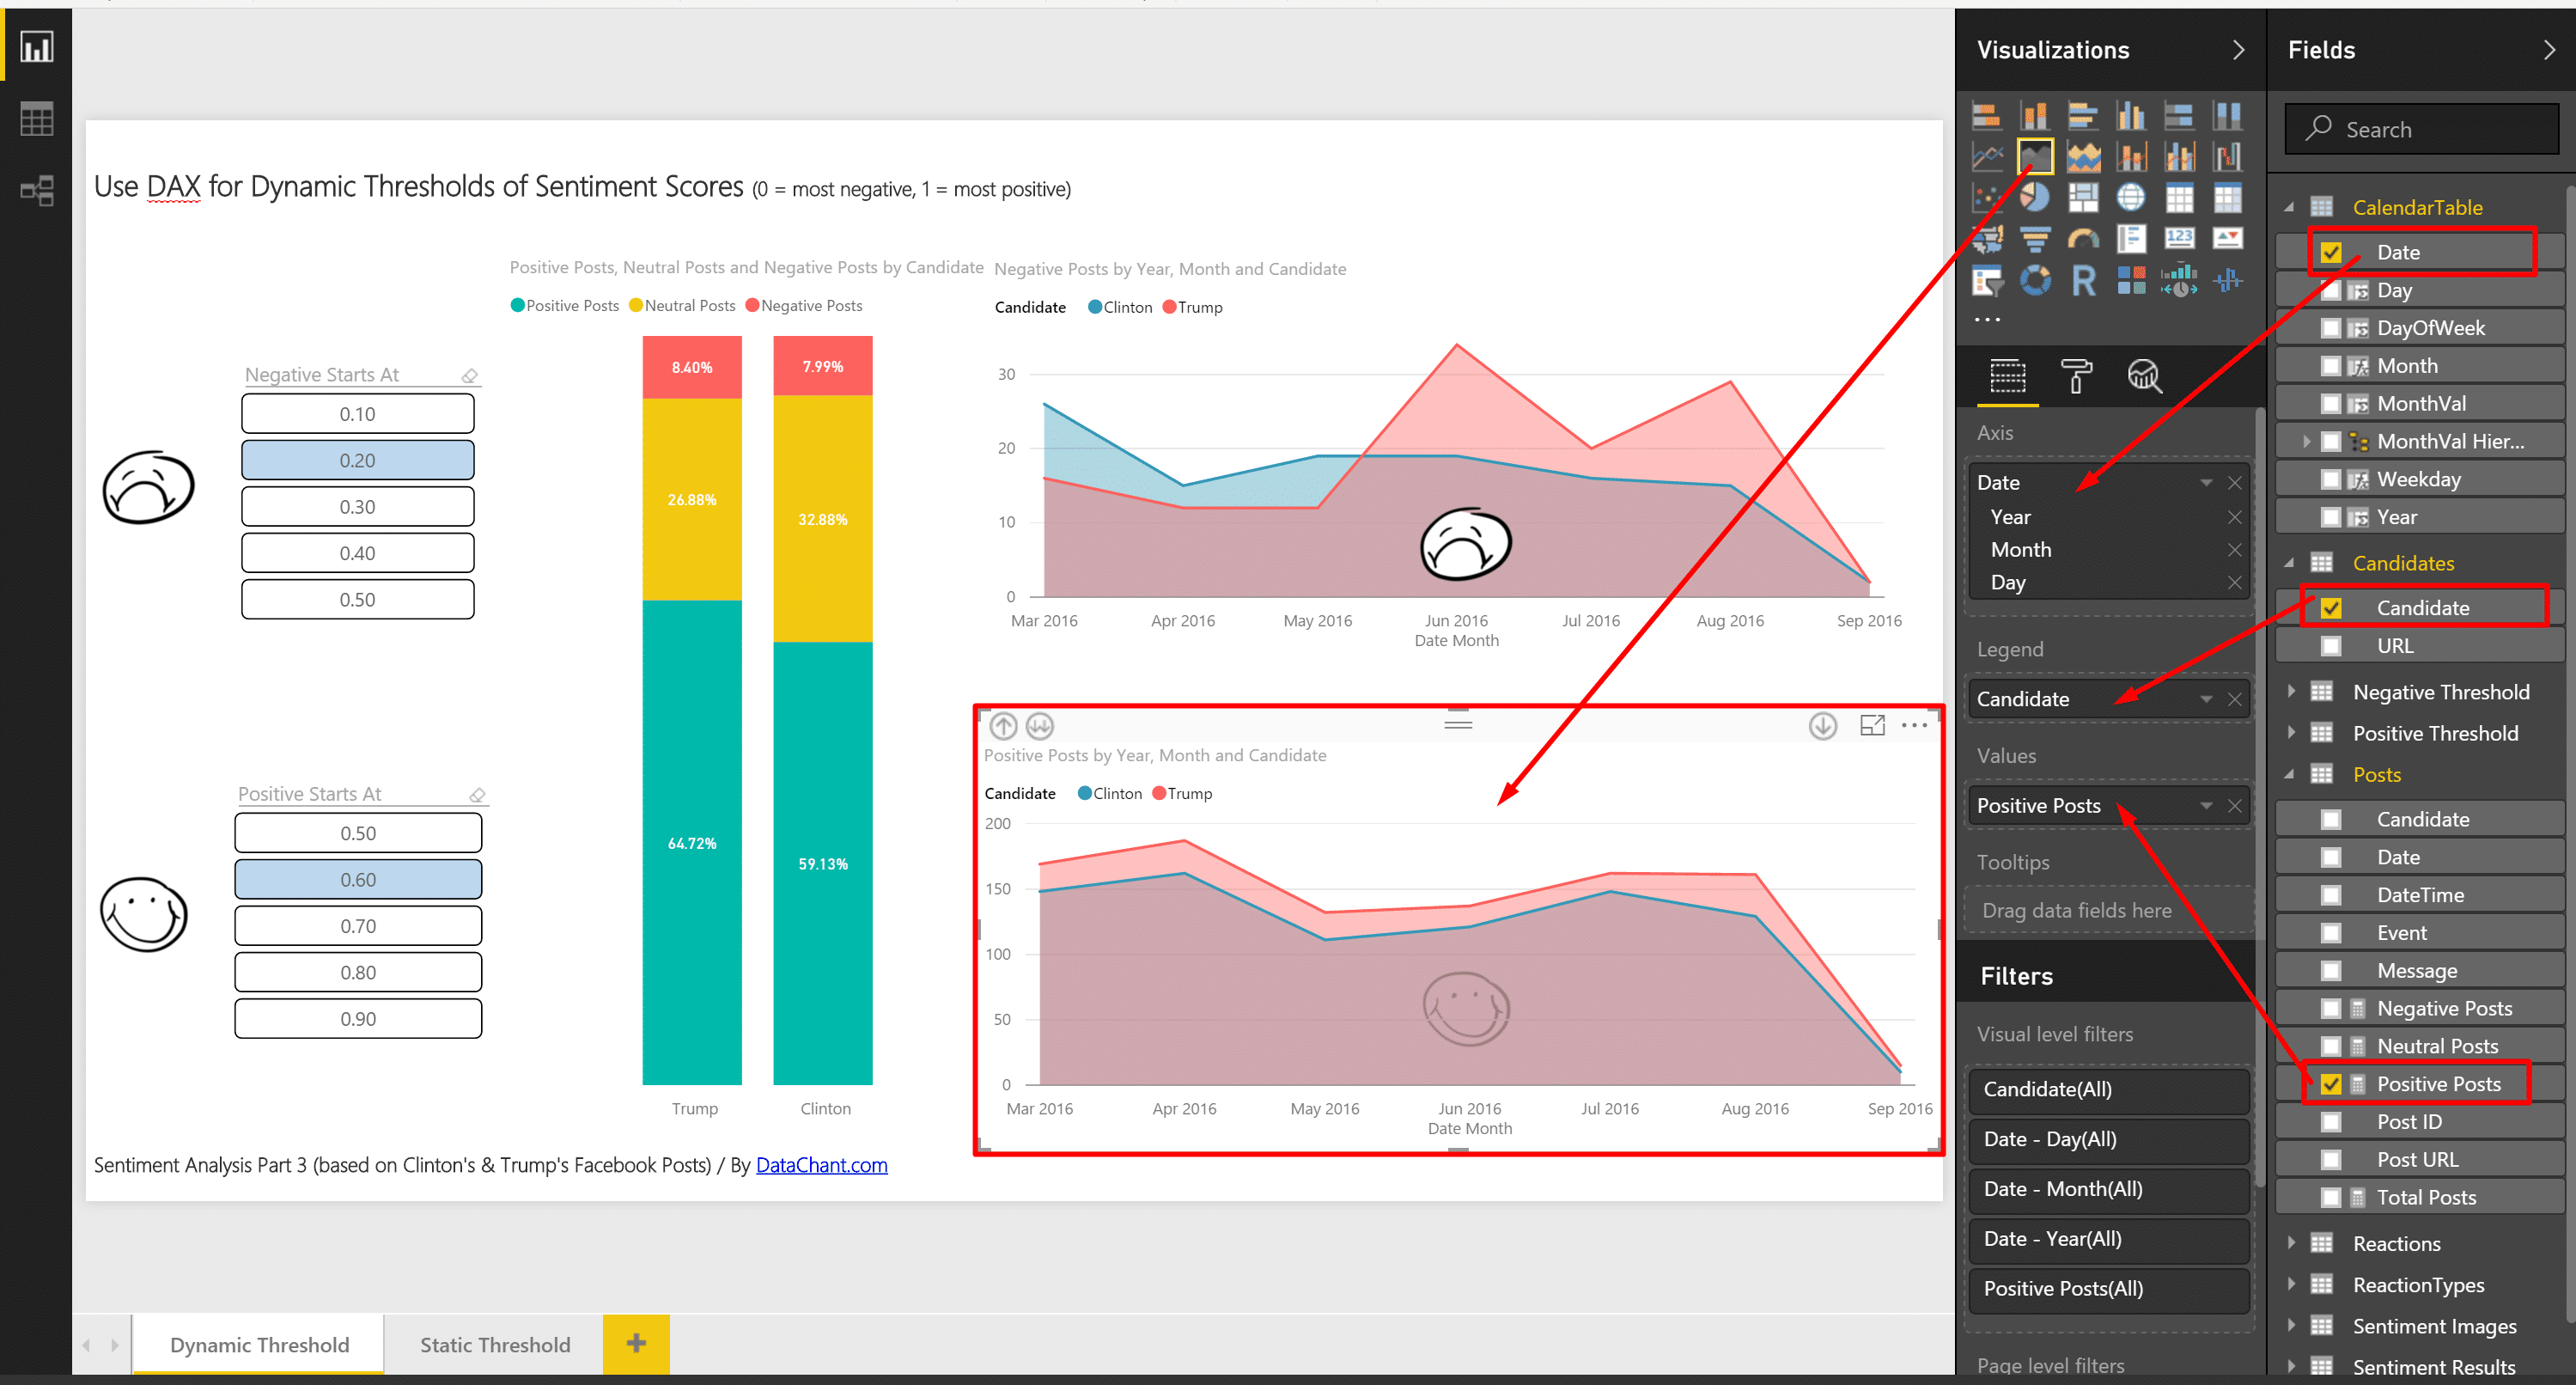The height and width of the screenshot is (1385, 2576).
Task: Uncheck the Positive Posts field checkbox
Action: (x=2331, y=1084)
